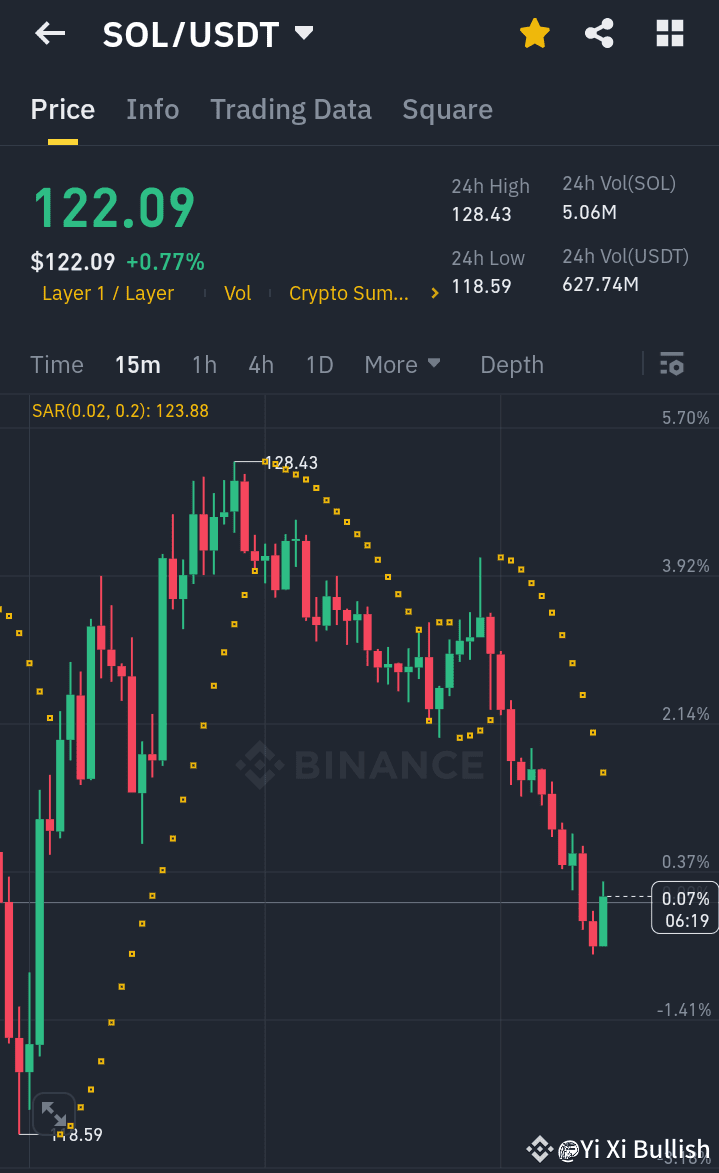Image resolution: width=719 pixels, height=1173 pixels.
Task: Expand the More timeframes dropdown
Action: (x=402, y=364)
